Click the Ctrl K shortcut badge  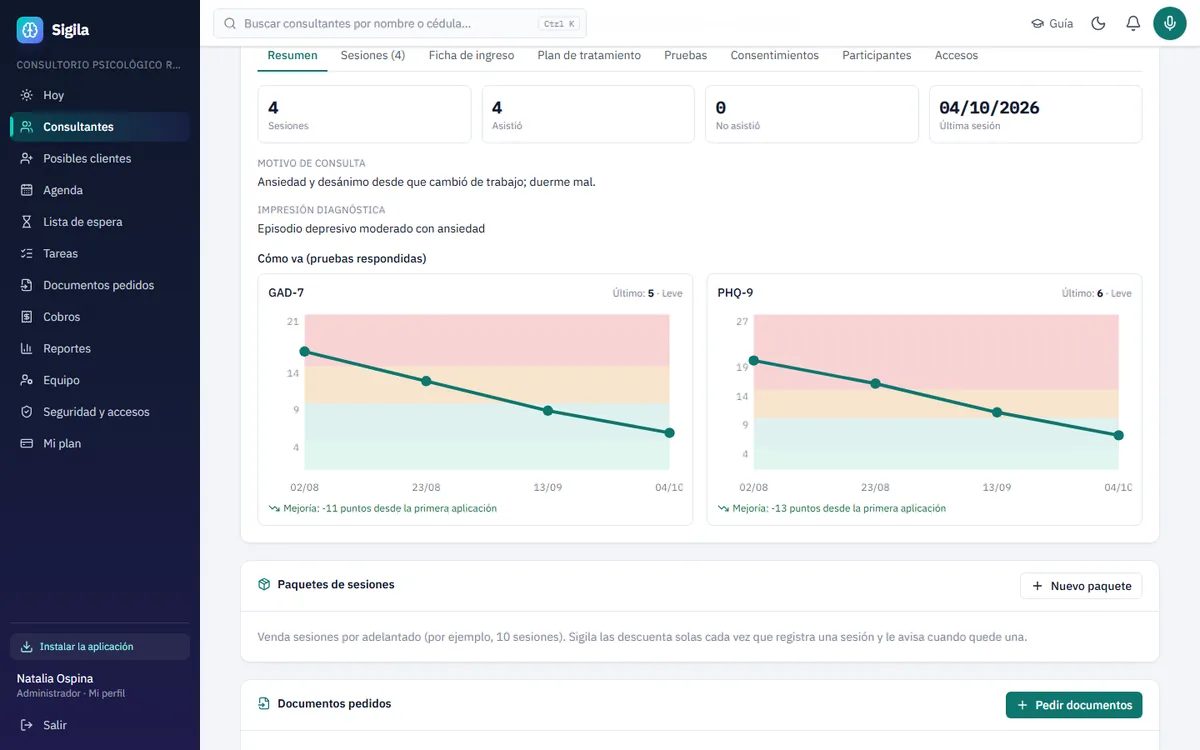point(558,24)
